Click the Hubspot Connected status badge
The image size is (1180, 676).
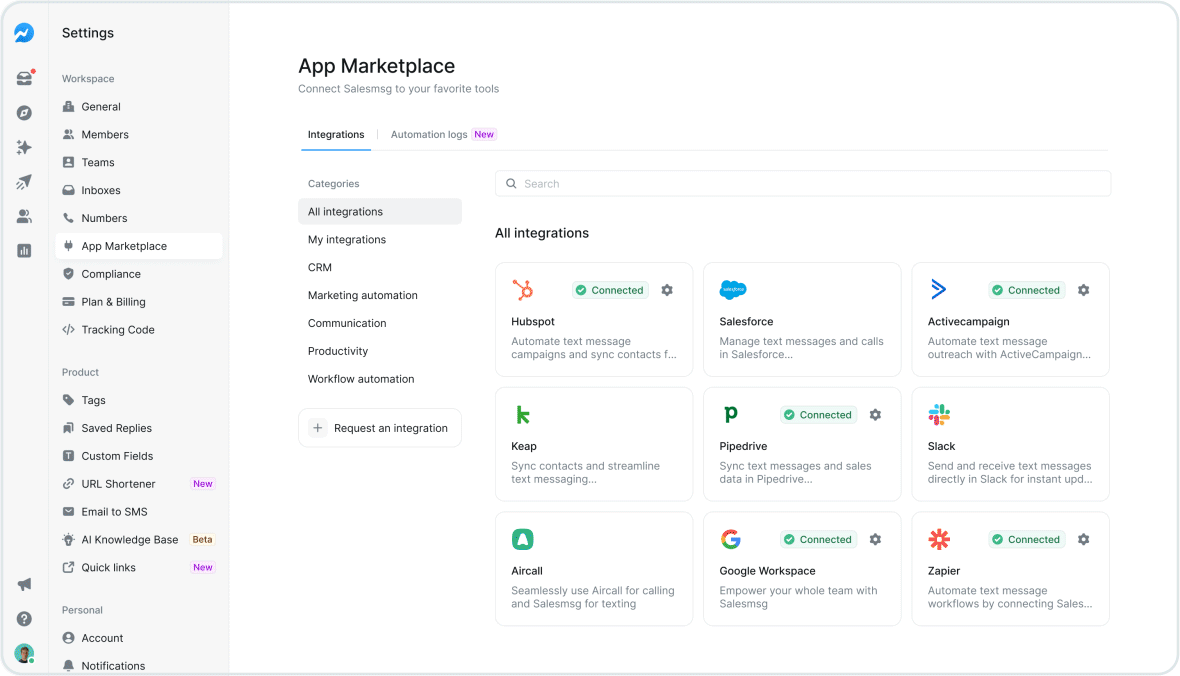(610, 290)
